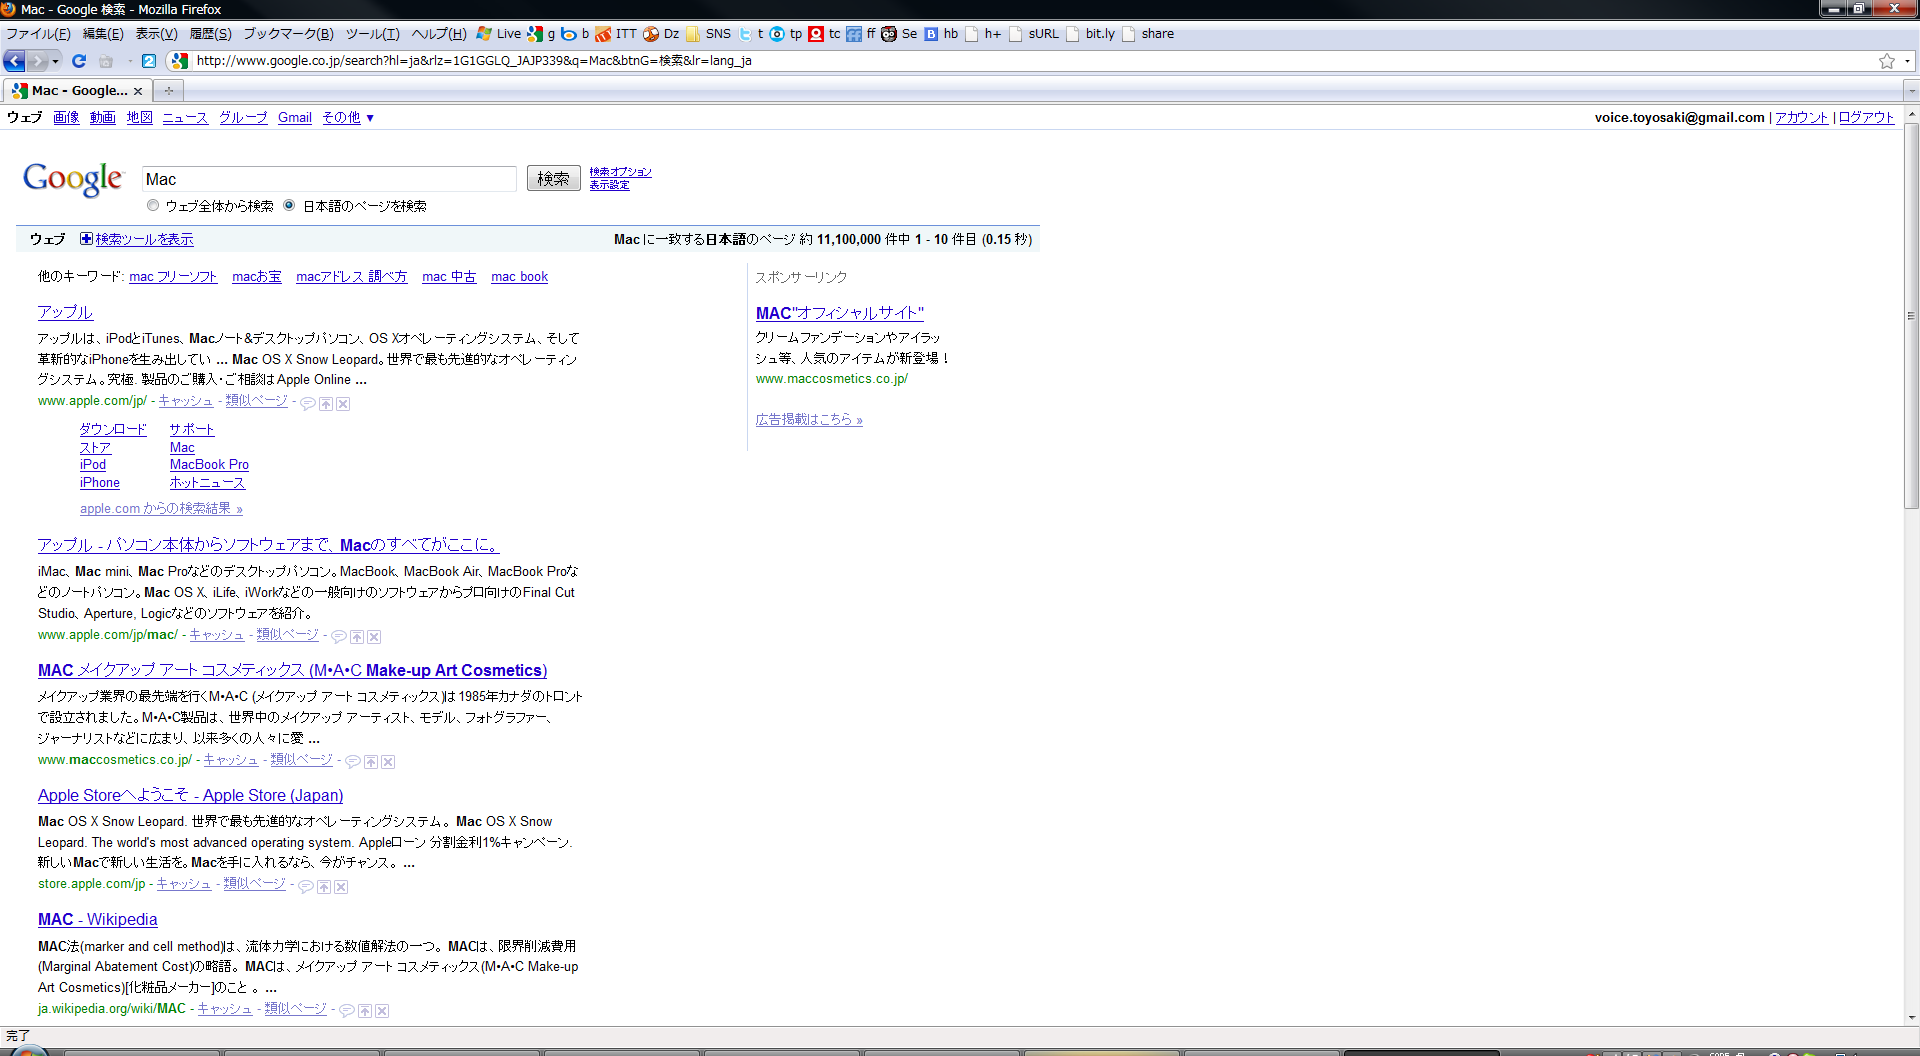1920x1056 pixels.
Task: Expand the その他 dropdown in Google nav
Action: 348,118
